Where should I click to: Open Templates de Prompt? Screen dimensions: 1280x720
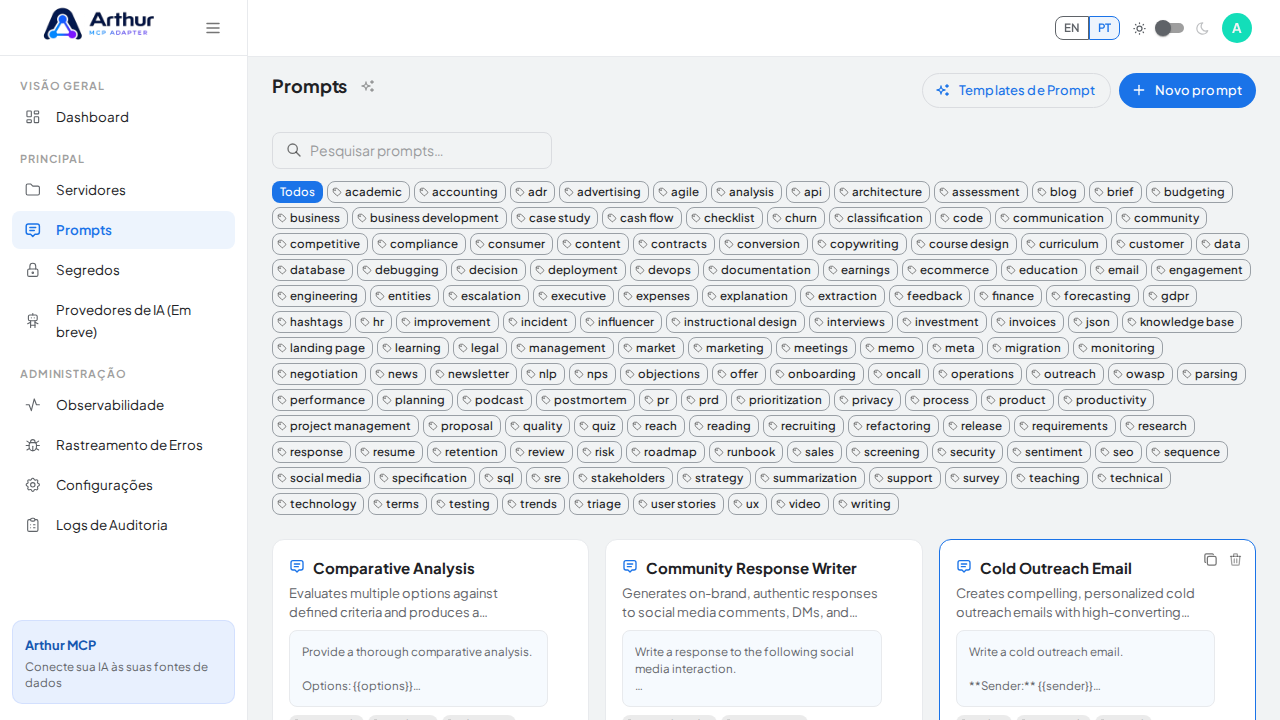click(x=1016, y=90)
